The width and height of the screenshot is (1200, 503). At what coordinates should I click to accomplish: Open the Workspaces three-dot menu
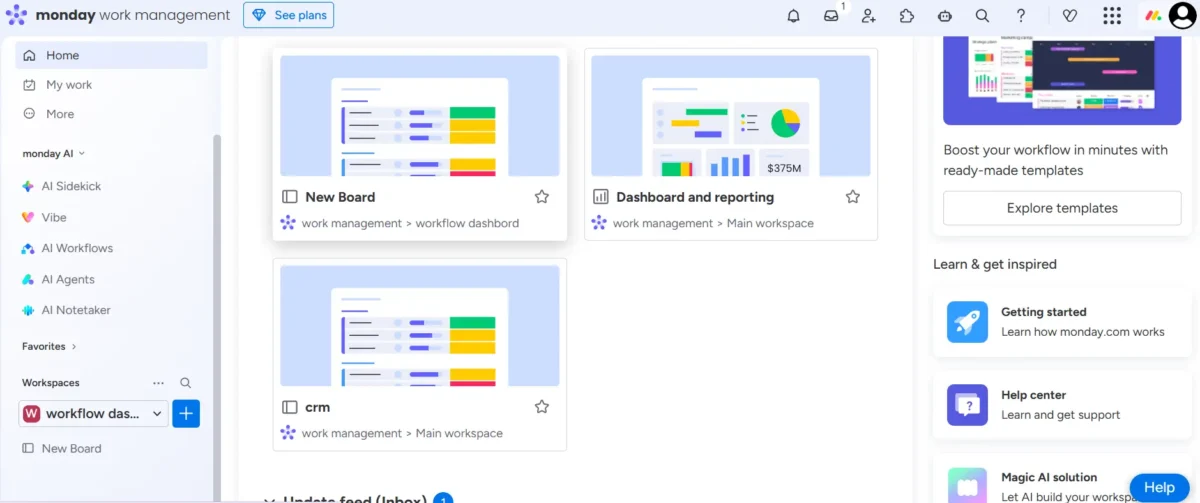(158, 383)
